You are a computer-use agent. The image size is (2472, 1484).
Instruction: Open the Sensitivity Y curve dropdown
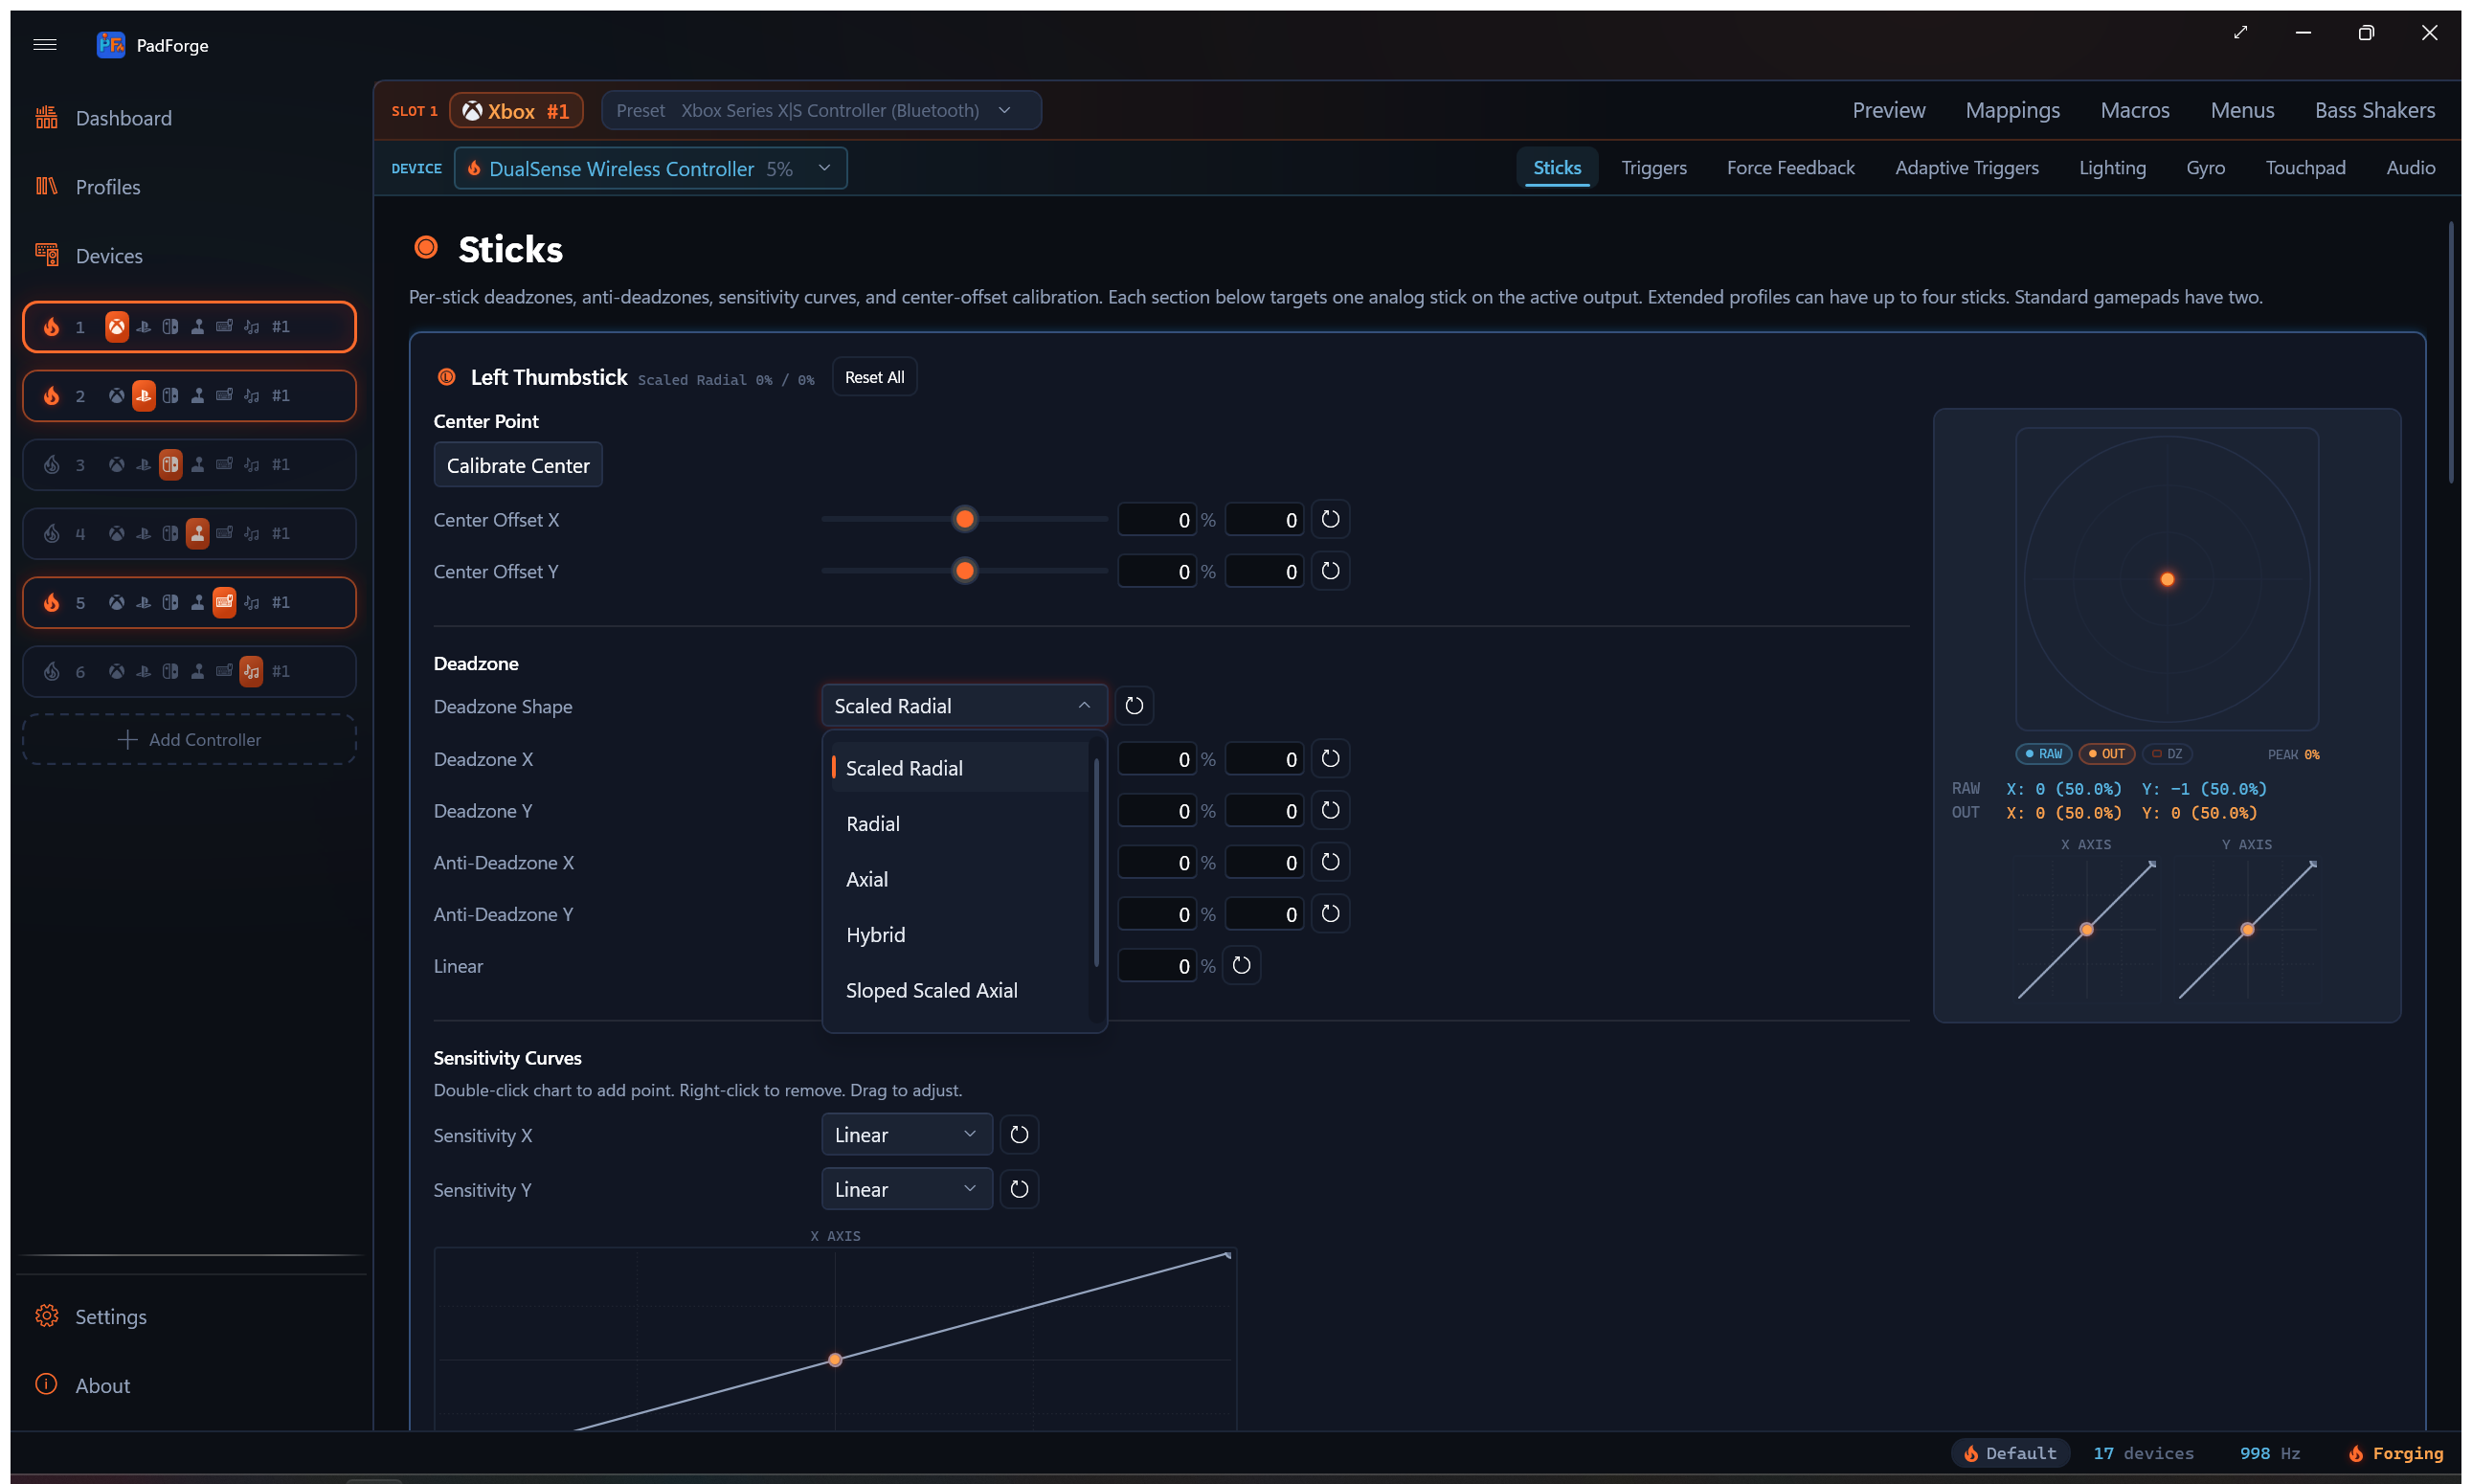pyautogui.click(x=906, y=1189)
